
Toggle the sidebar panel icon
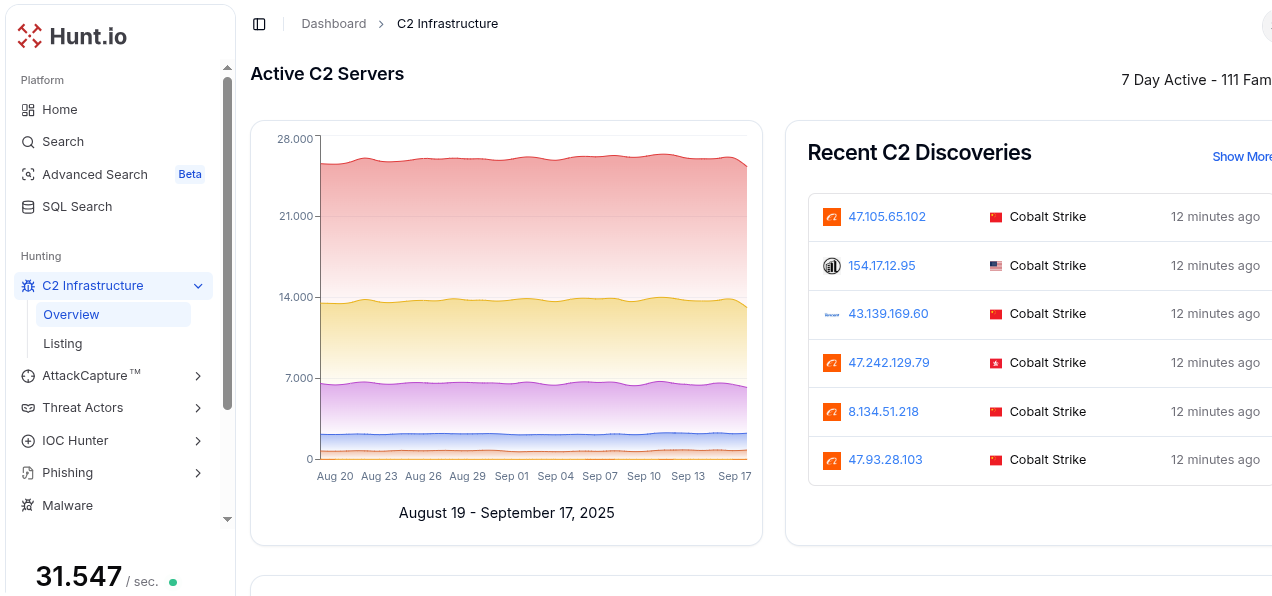[x=259, y=24]
